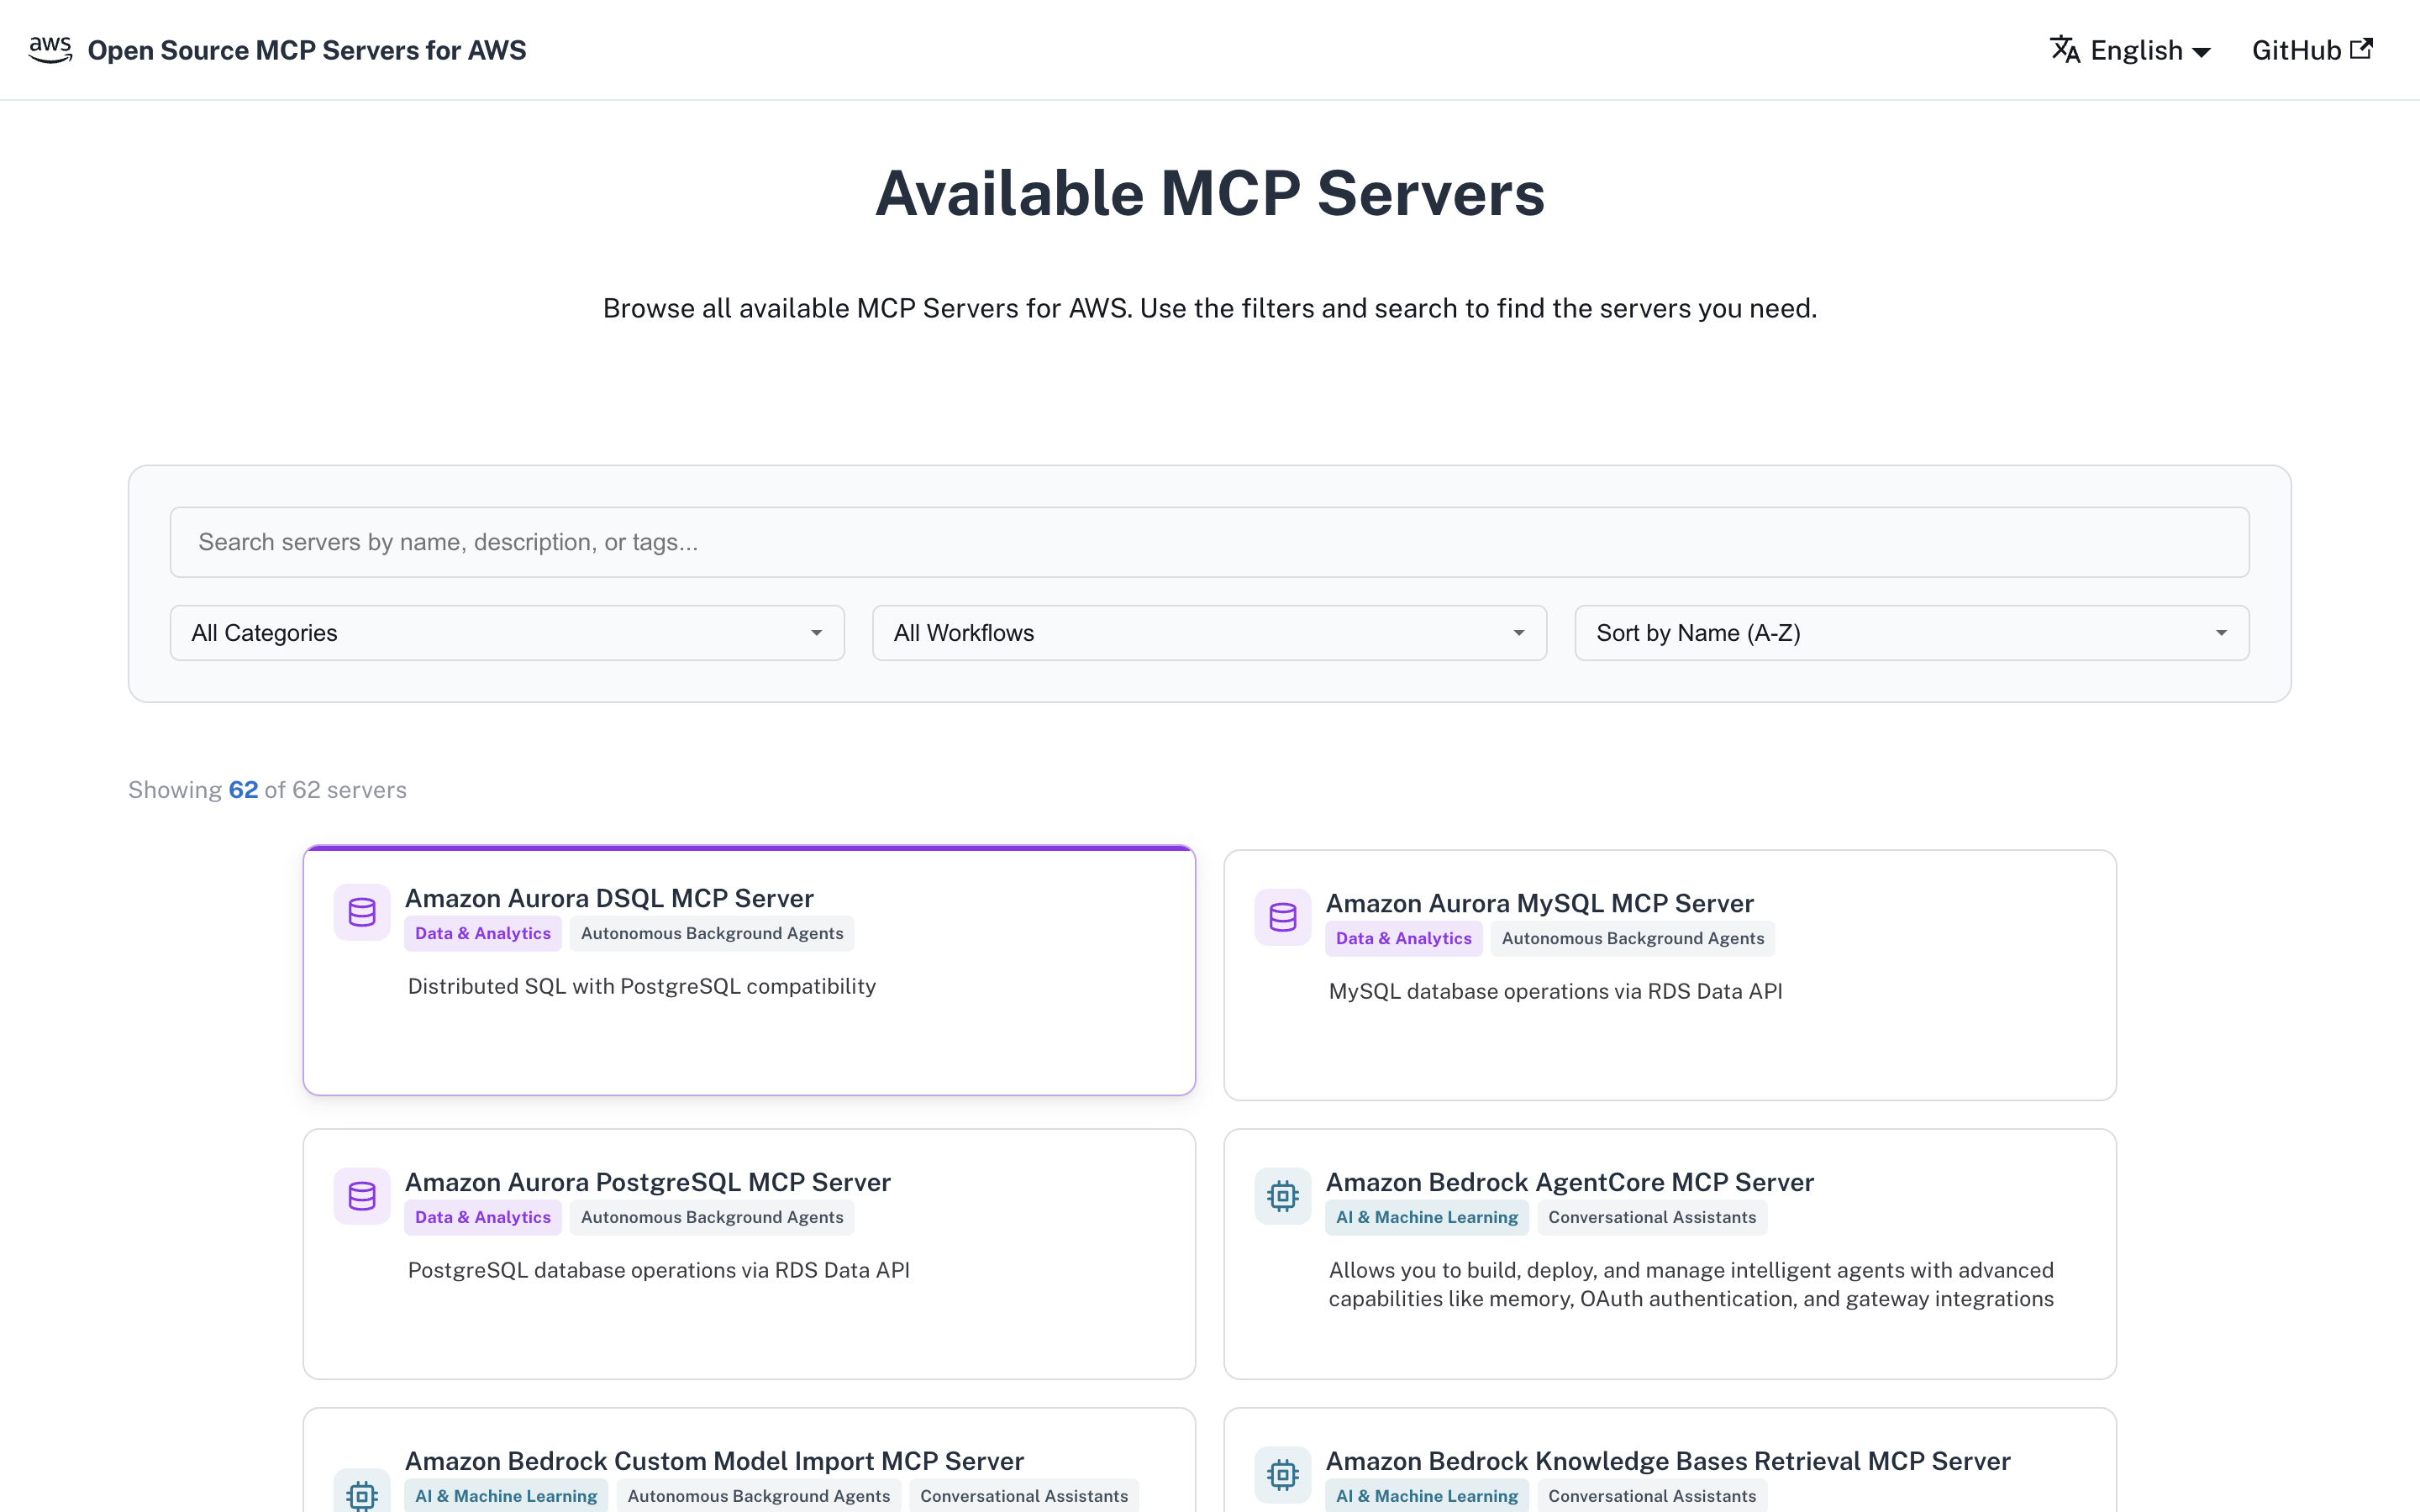
Task: Click the Bedrock Custom Model Import chip icon
Action: pyautogui.click(x=362, y=1490)
